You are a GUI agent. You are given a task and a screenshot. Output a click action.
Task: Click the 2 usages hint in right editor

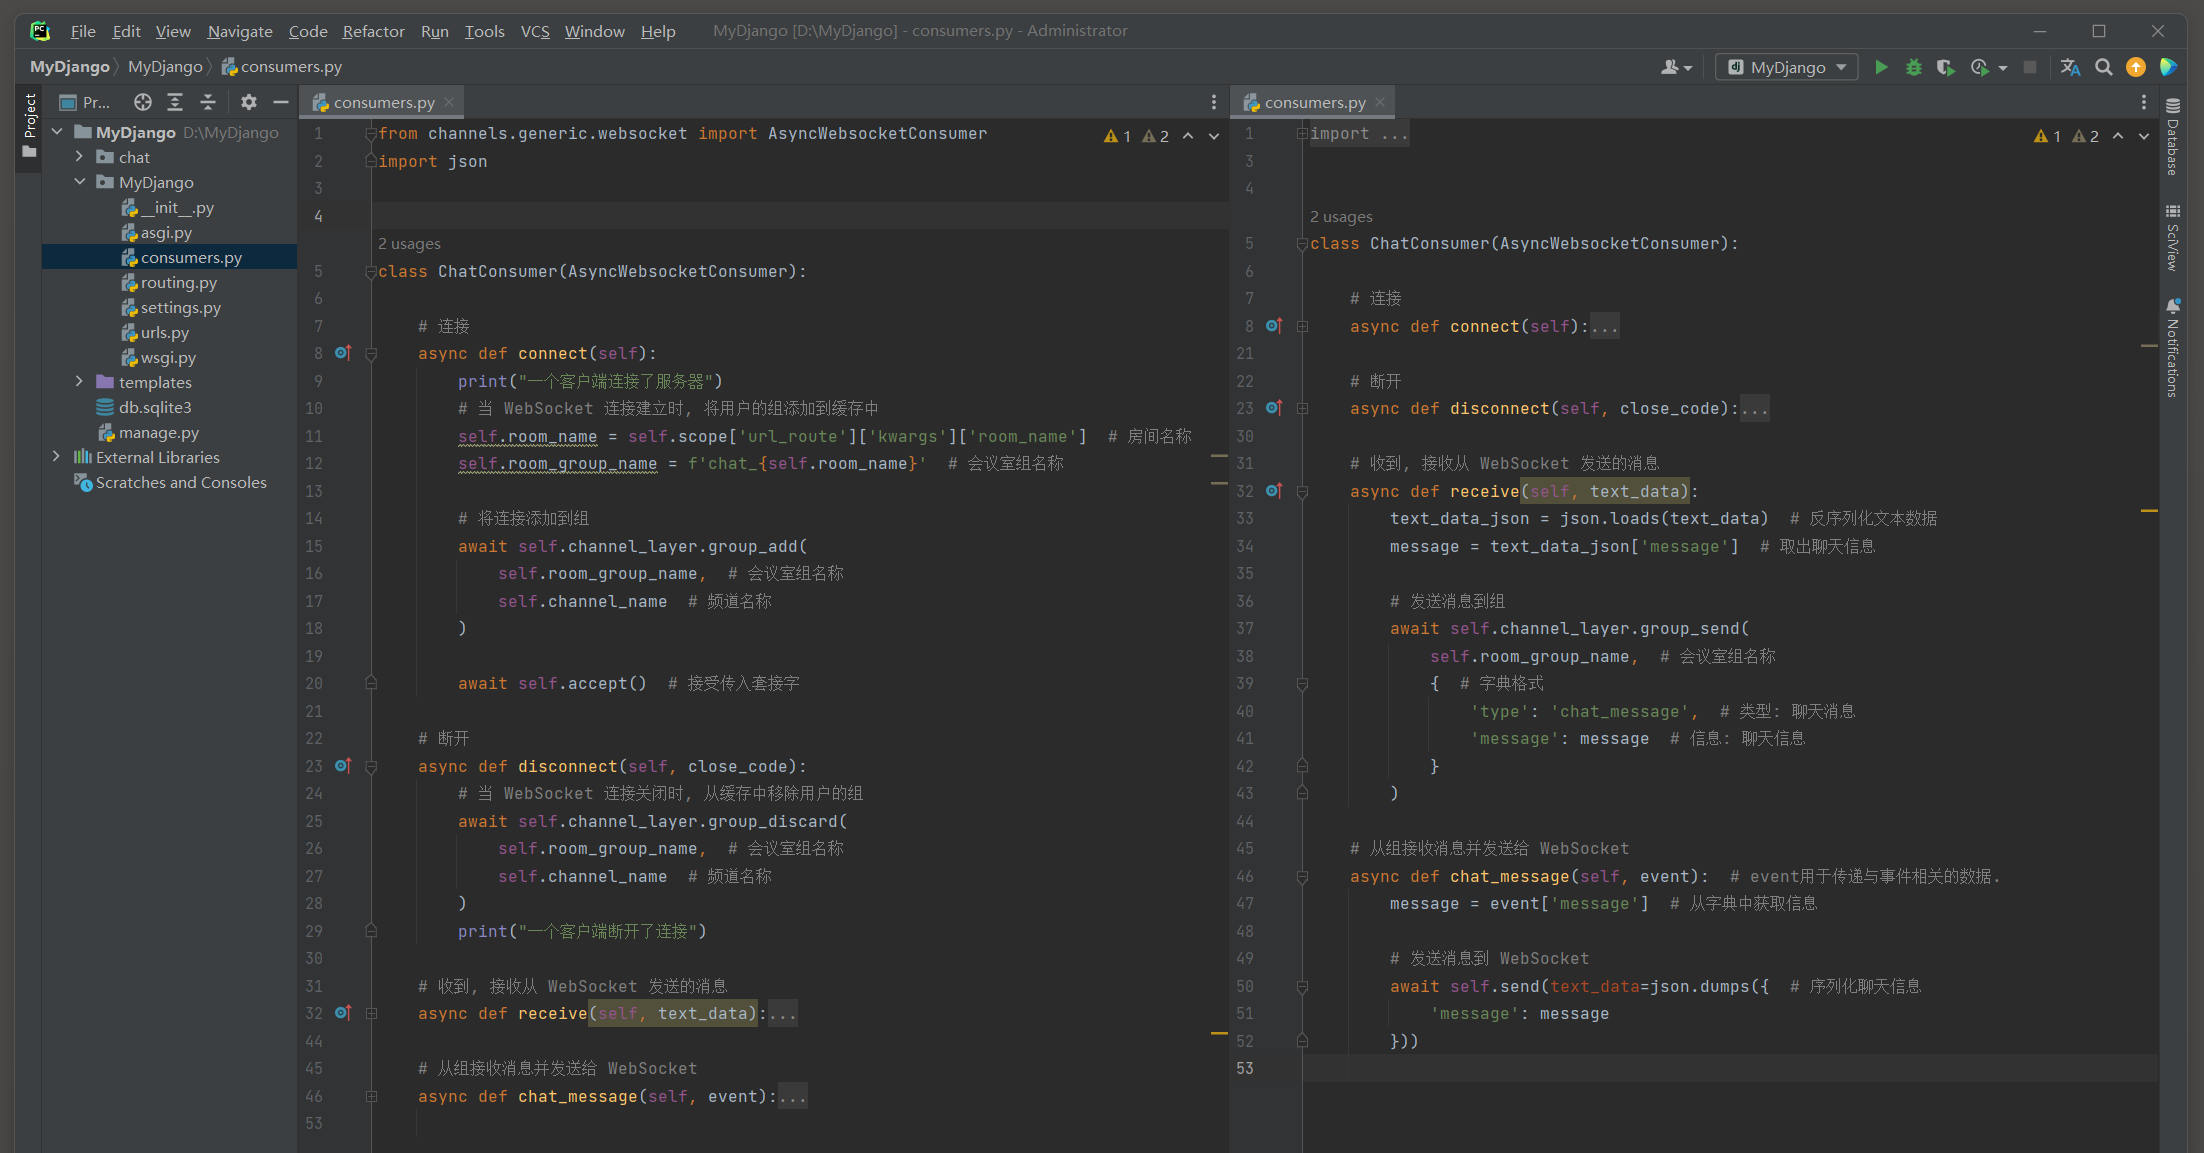[x=1340, y=217]
